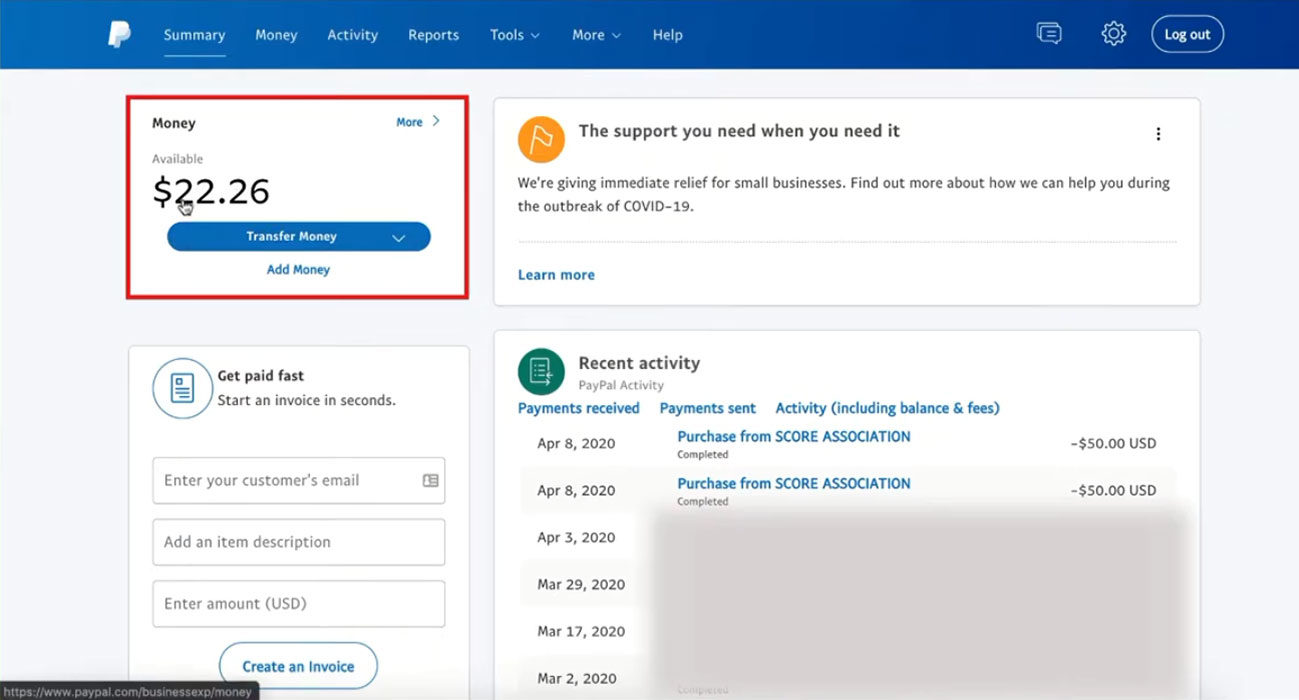Open the Money tab in navigation

point(276,34)
